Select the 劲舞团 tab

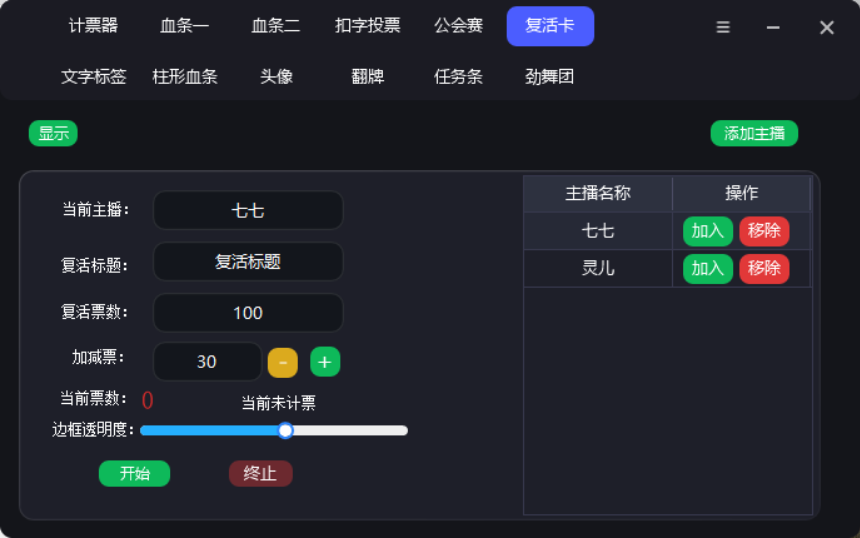pos(550,76)
